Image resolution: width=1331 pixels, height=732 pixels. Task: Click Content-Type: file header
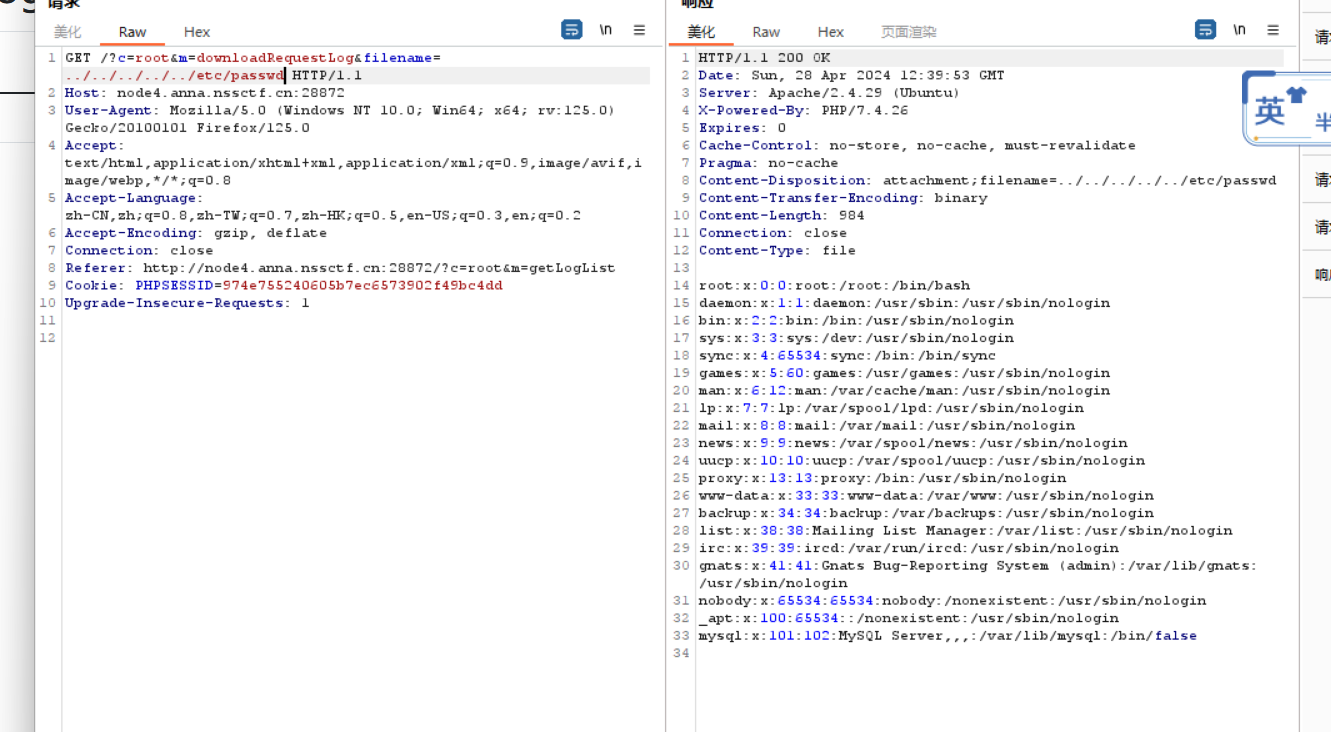click(777, 250)
